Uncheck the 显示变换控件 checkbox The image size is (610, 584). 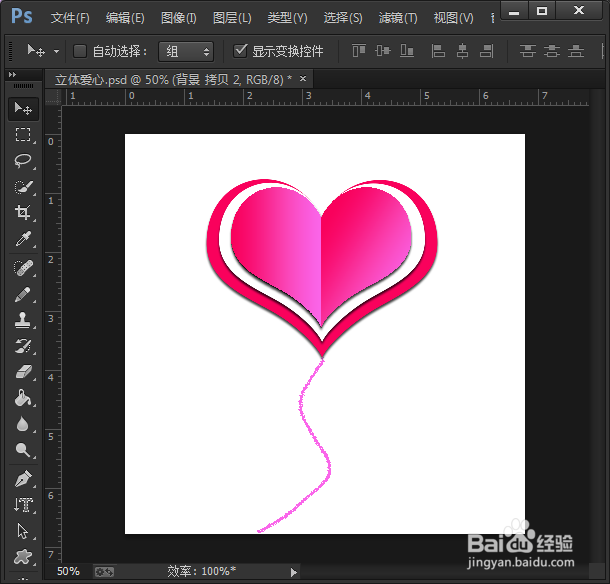click(x=240, y=51)
